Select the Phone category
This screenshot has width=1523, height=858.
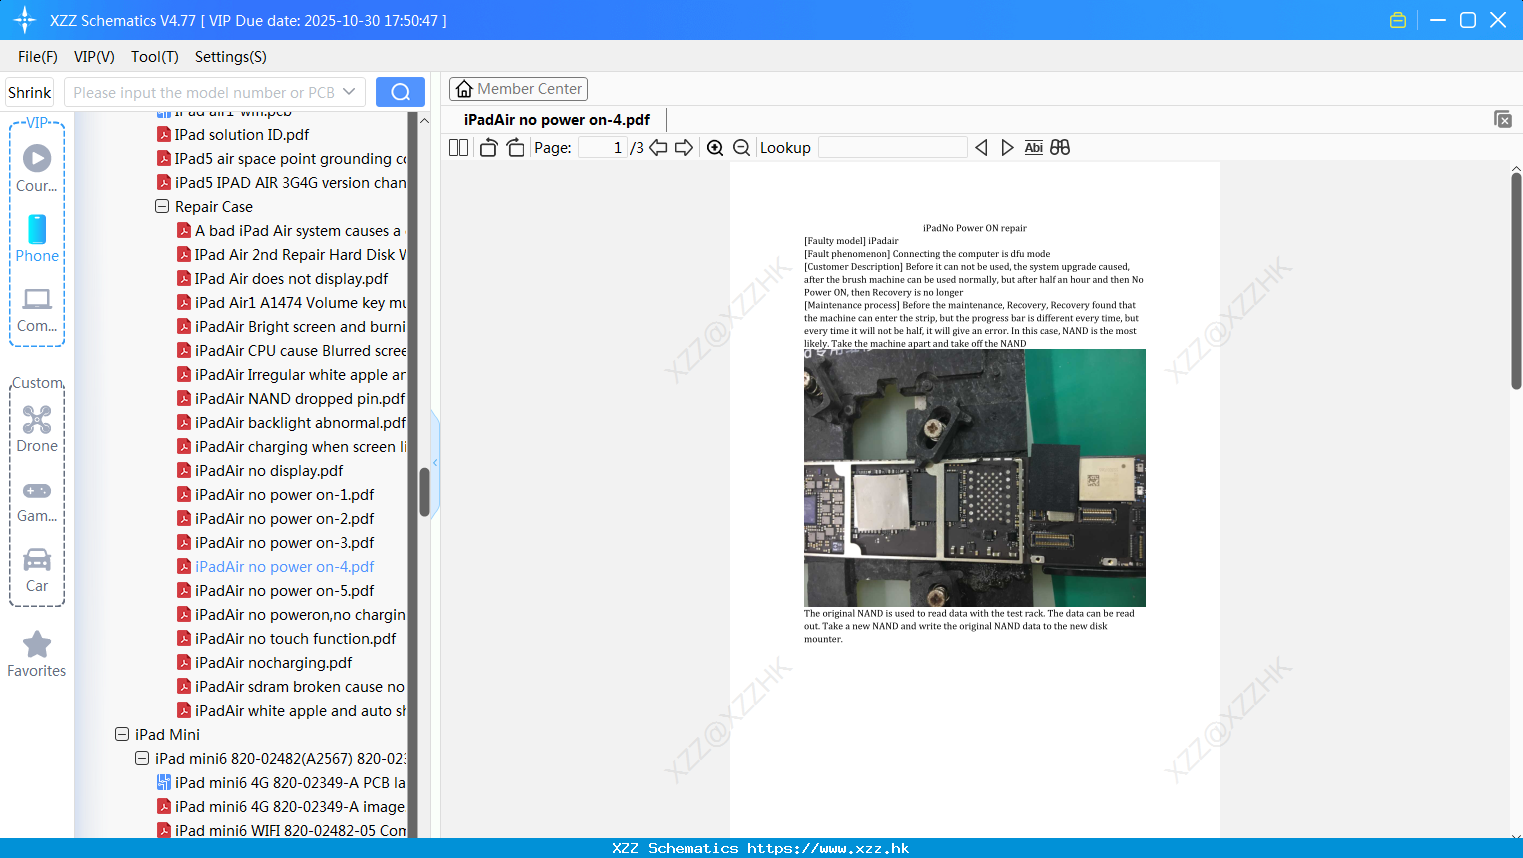click(x=37, y=238)
